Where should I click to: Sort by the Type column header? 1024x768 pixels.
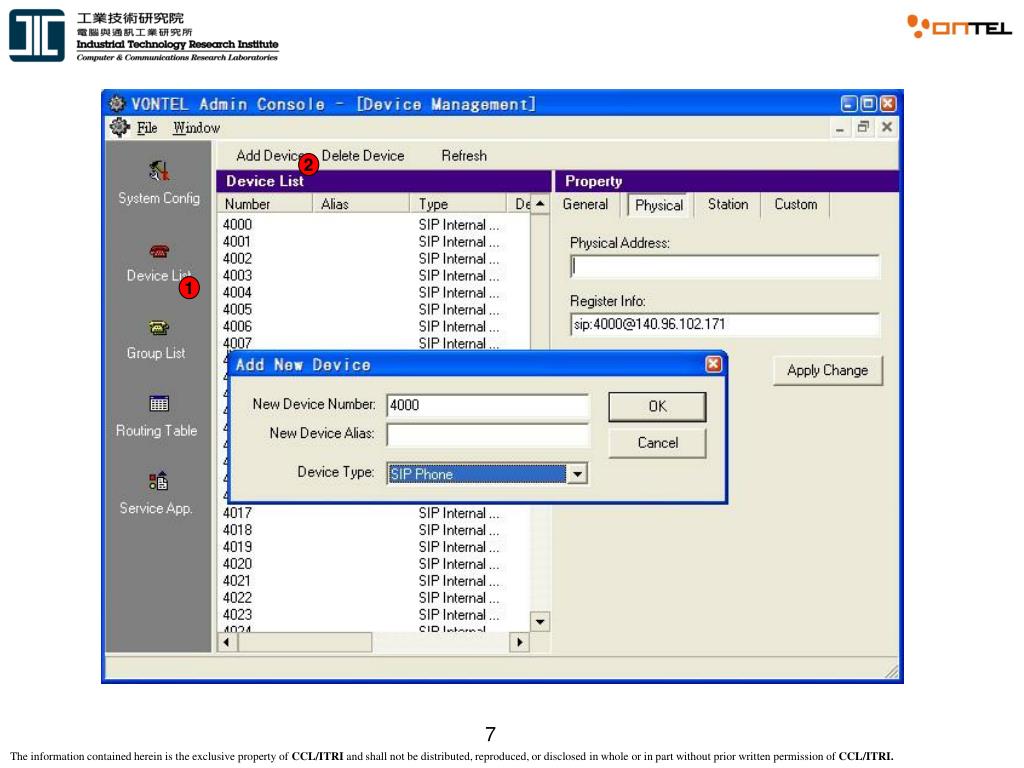click(458, 204)
